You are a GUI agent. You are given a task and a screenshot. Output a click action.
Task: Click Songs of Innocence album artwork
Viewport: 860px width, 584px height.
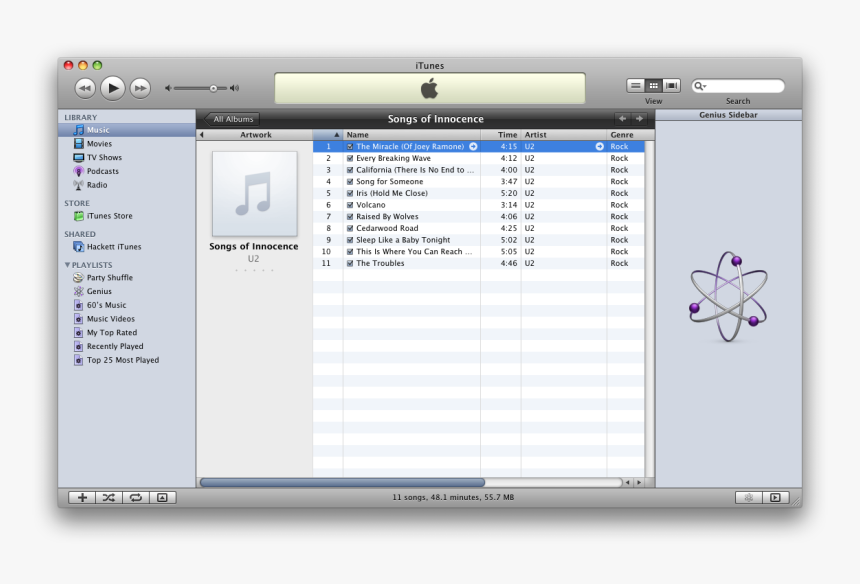255,194
